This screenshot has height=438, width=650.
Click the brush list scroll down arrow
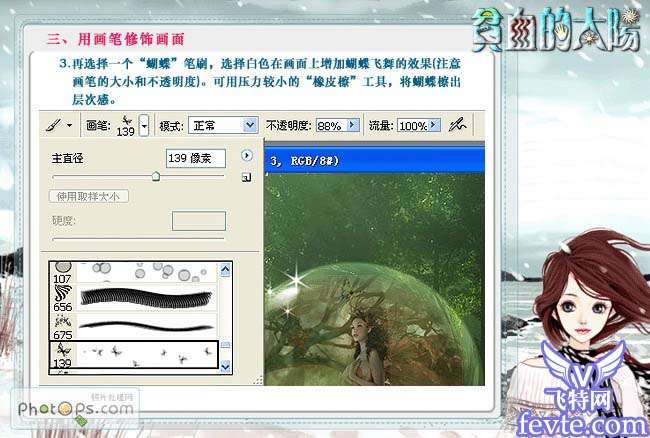point(225,366)
